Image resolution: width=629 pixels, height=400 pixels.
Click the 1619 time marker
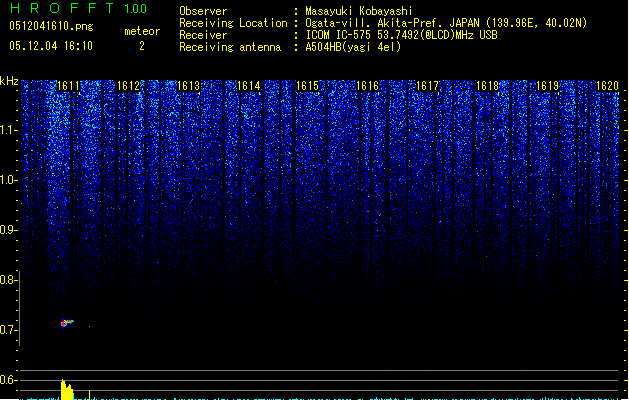point(548,86)
